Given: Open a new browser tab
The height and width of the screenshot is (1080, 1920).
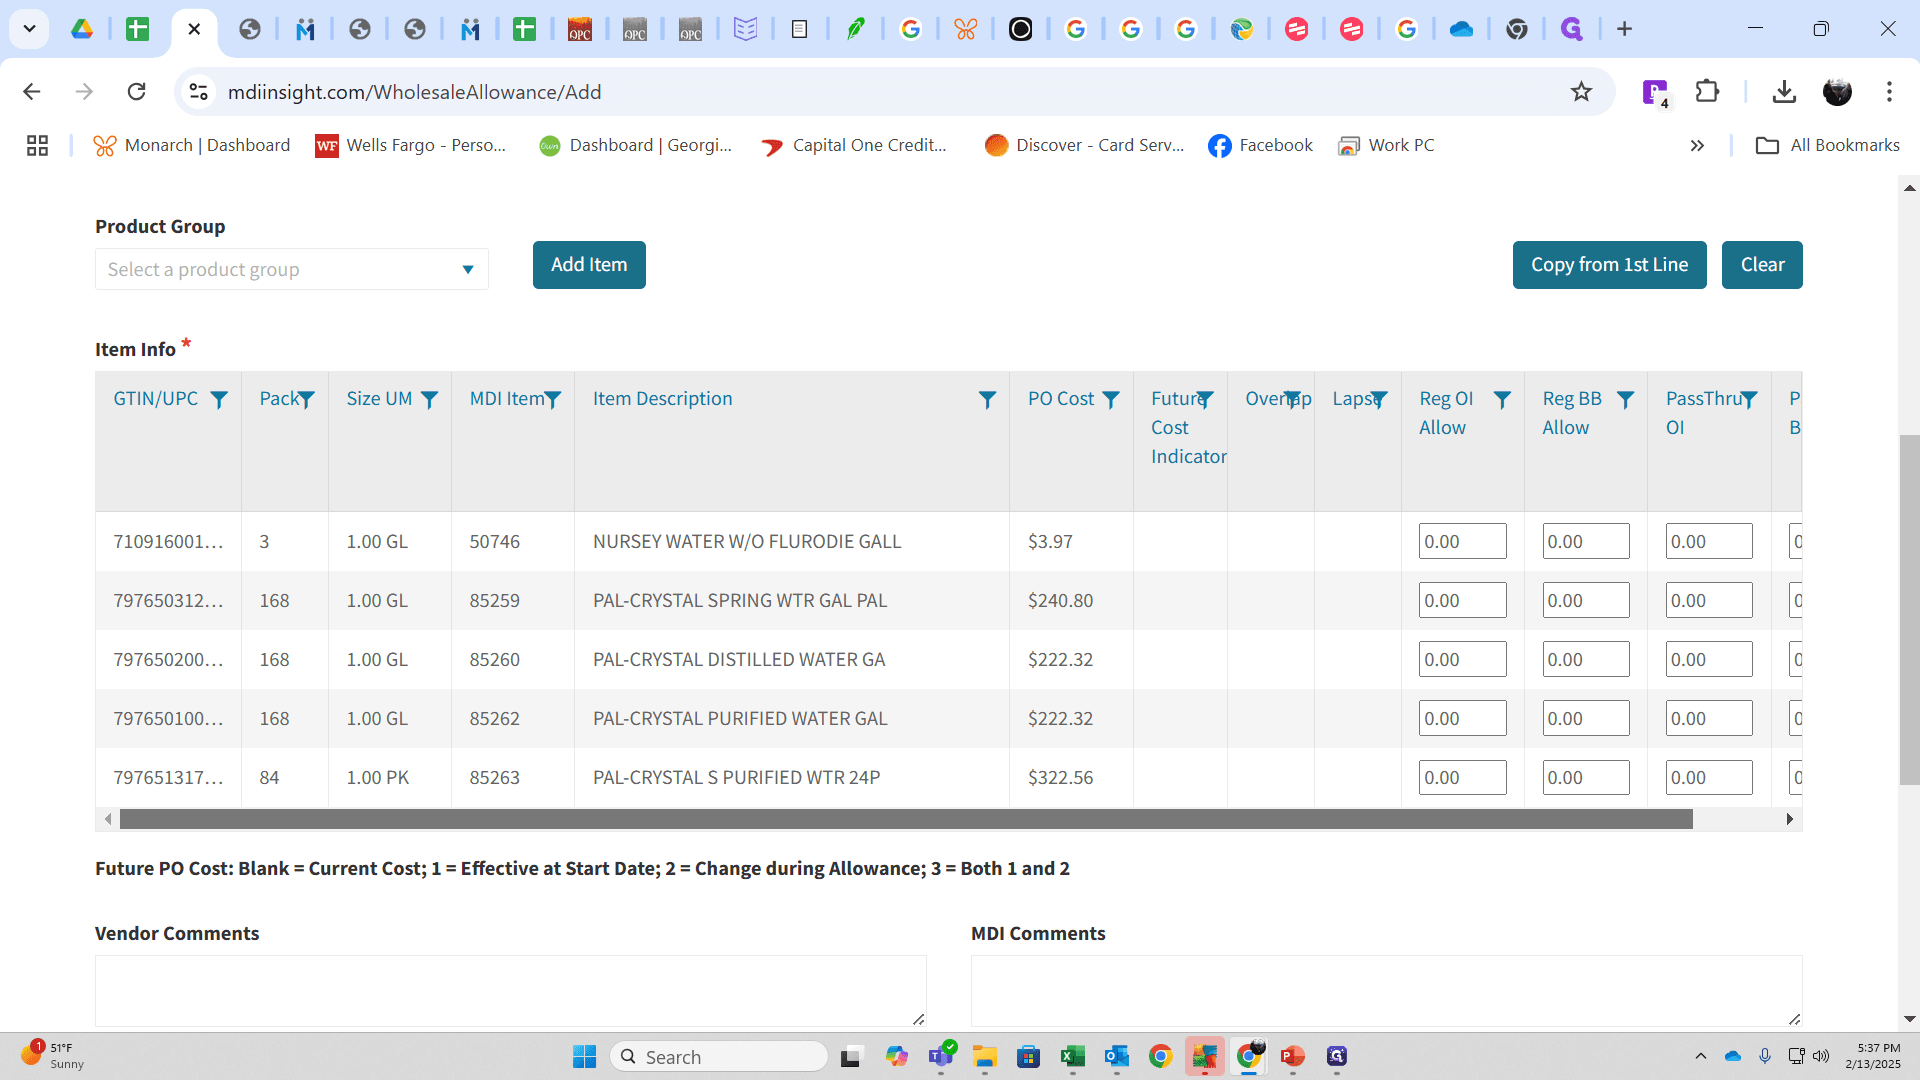Looking at the screenshot, I should [1624, 29].
